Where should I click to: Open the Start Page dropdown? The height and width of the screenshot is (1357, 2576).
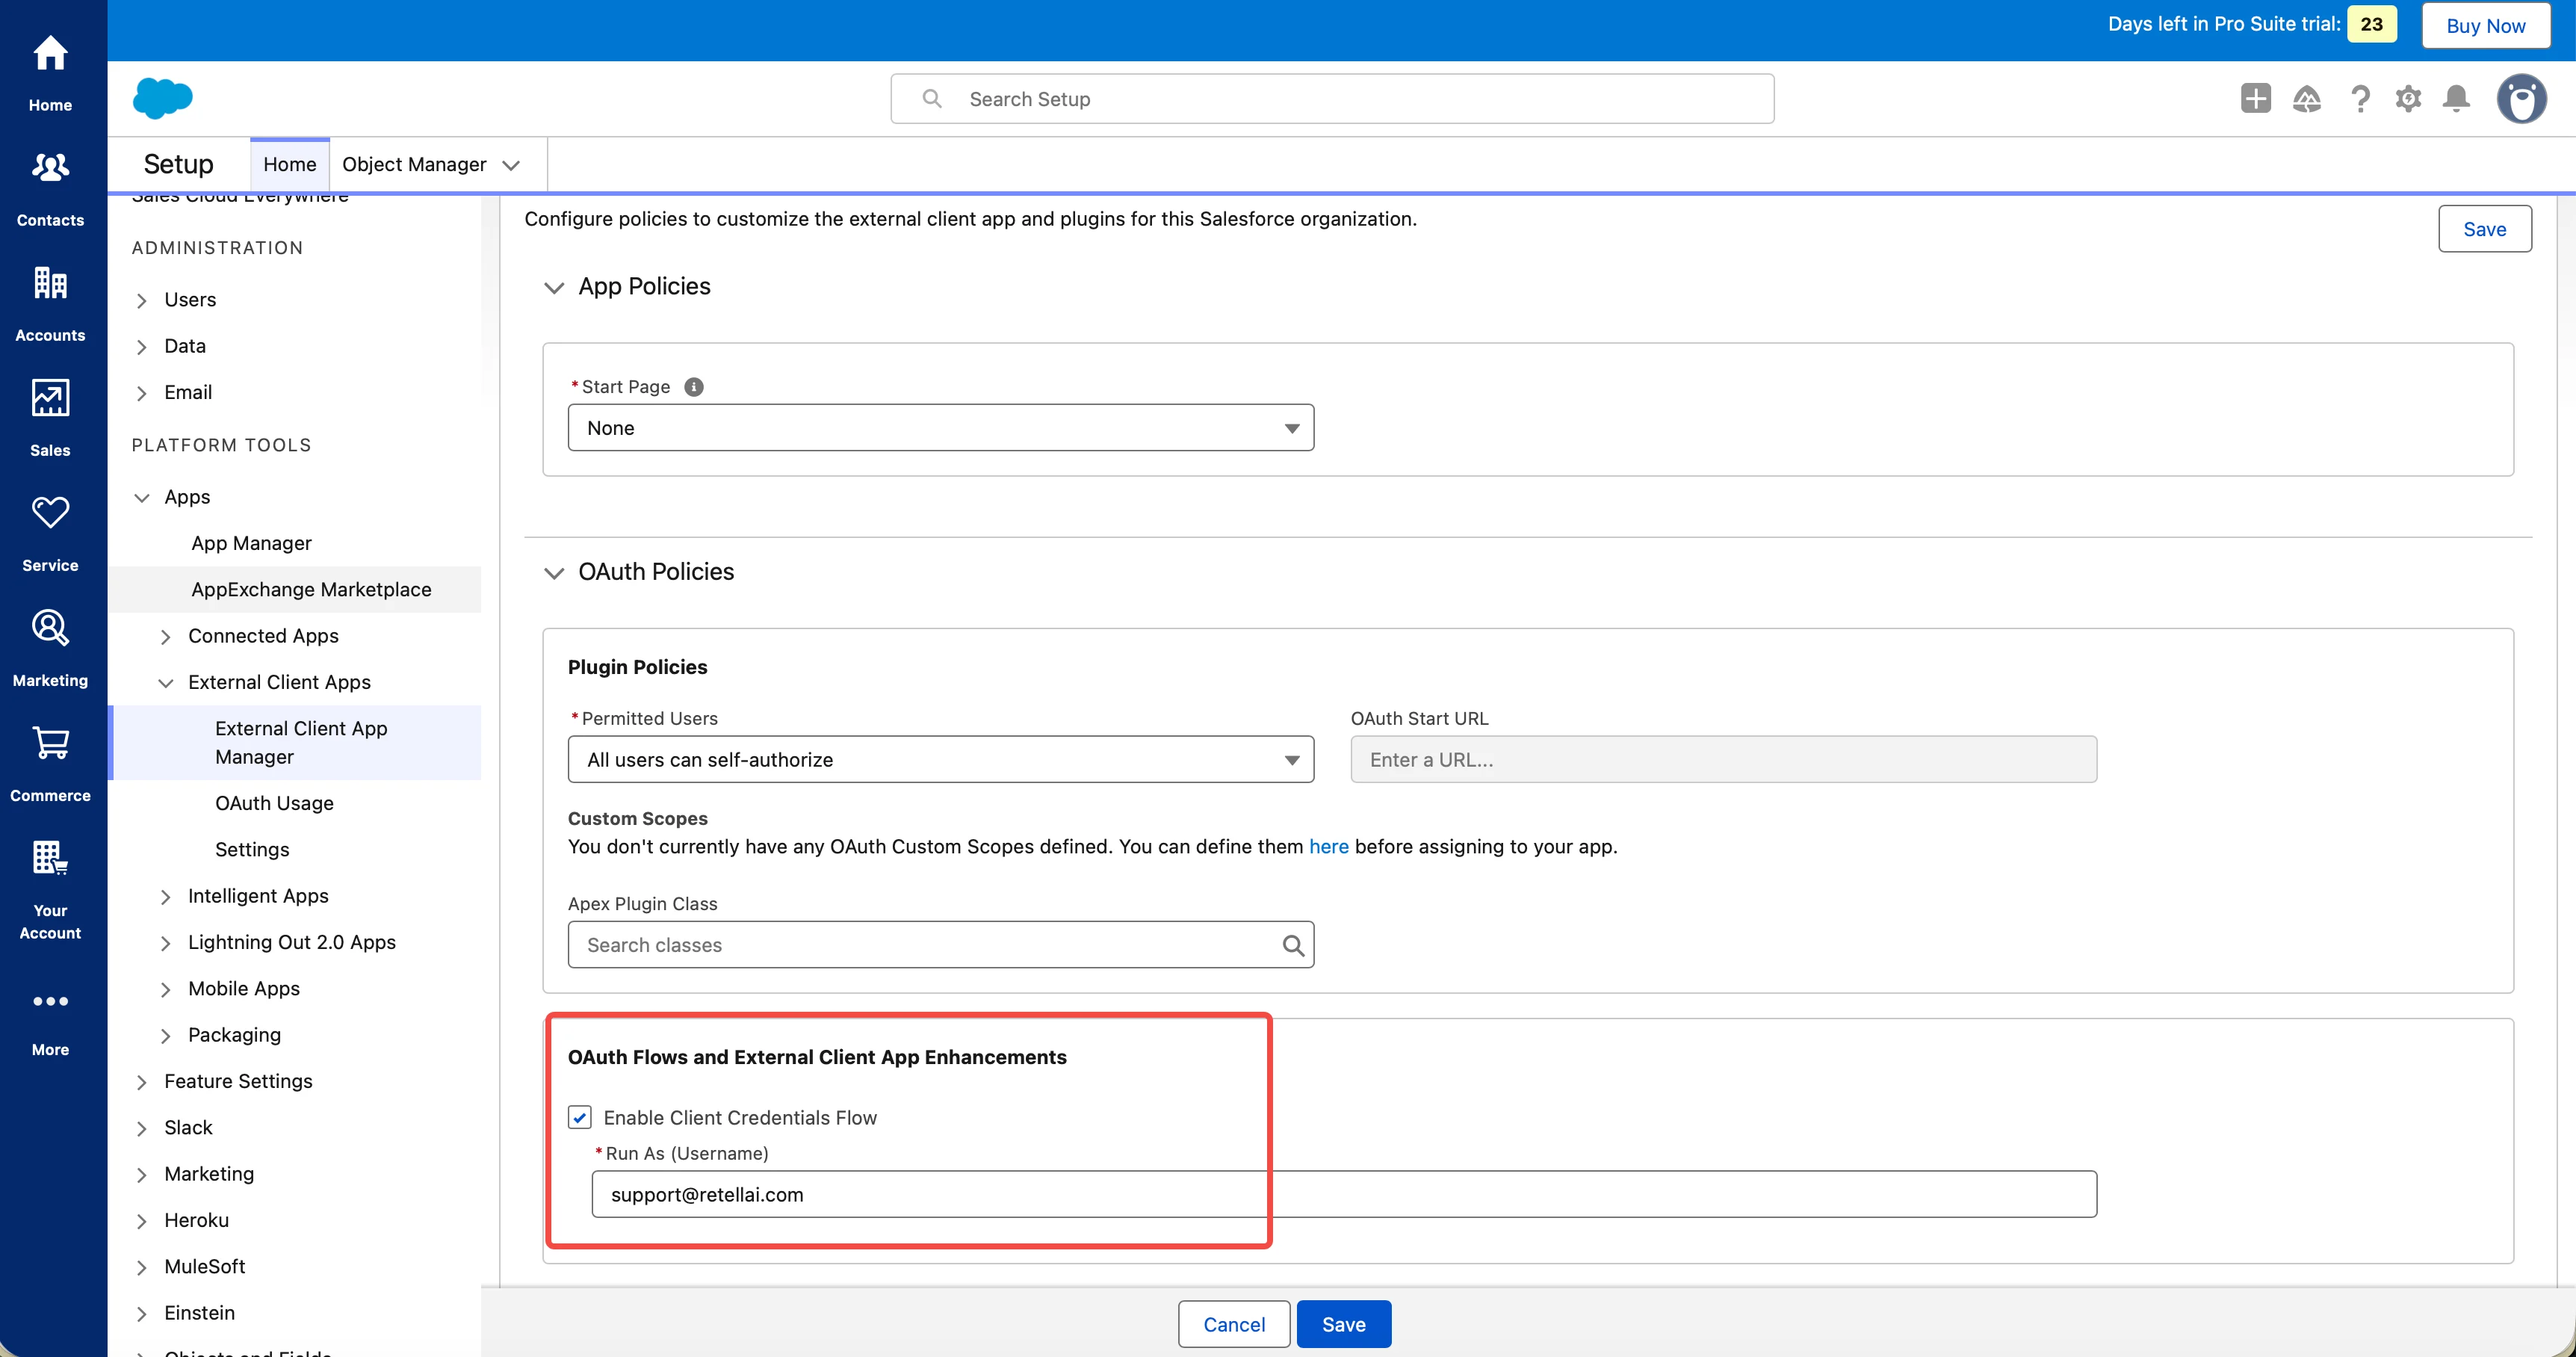[940, 428]
